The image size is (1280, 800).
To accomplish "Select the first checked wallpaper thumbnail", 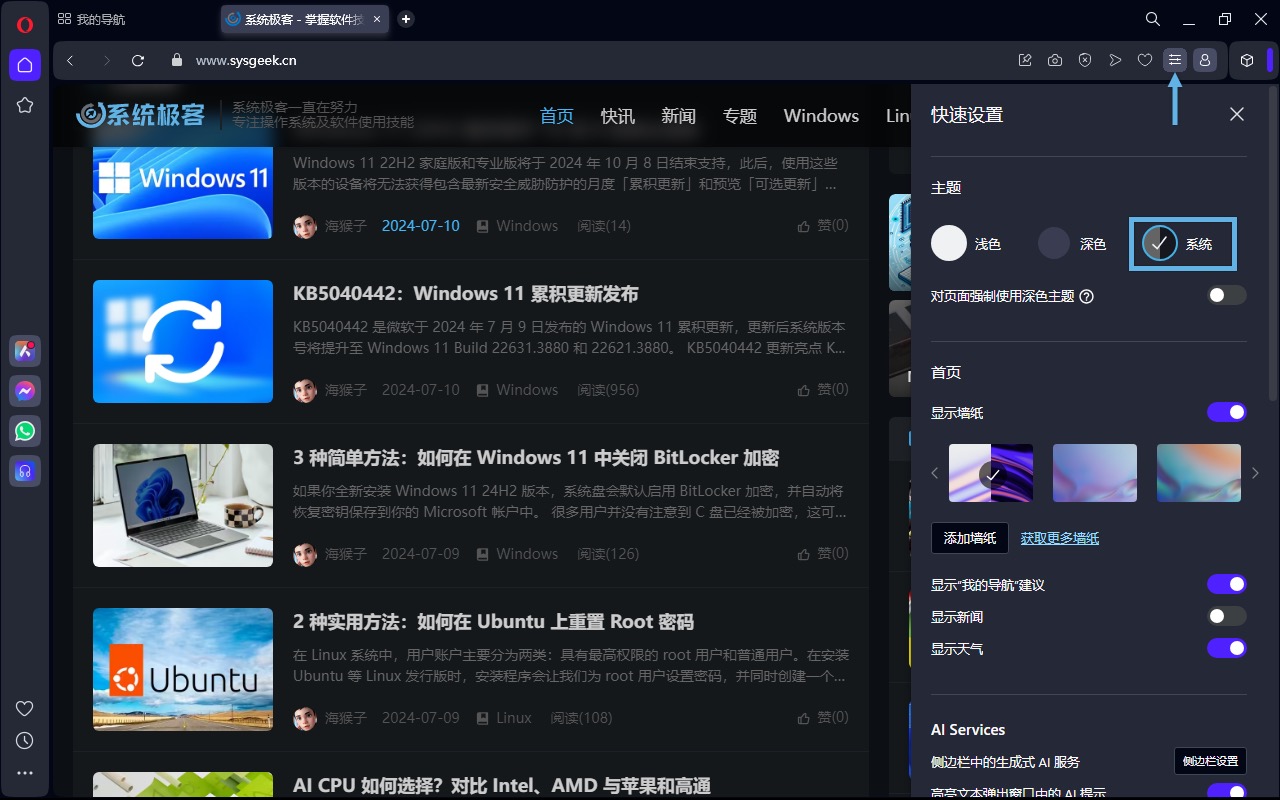I will click(x=991, y=473).
